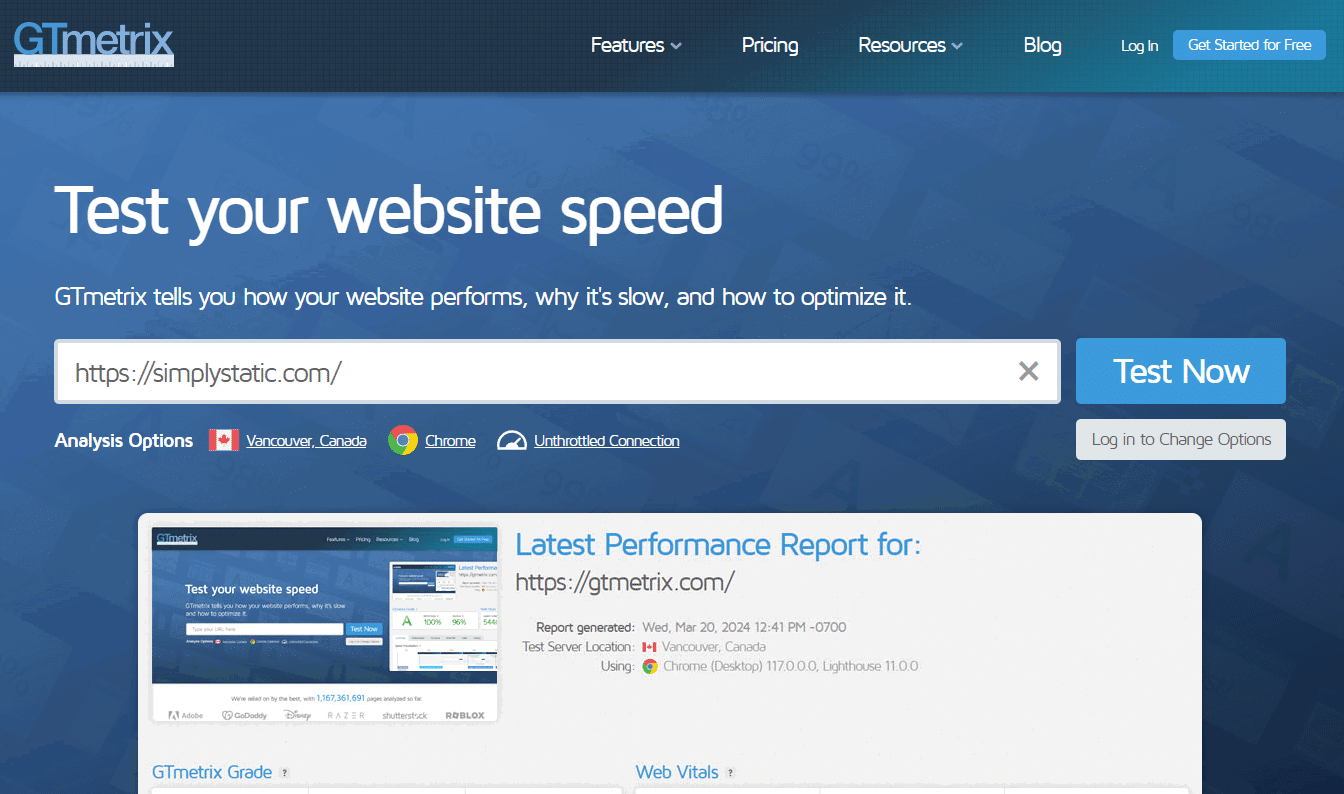1344x794 pixels.
Task: Click the report preview thumbnail
Action: coord(324,623)
